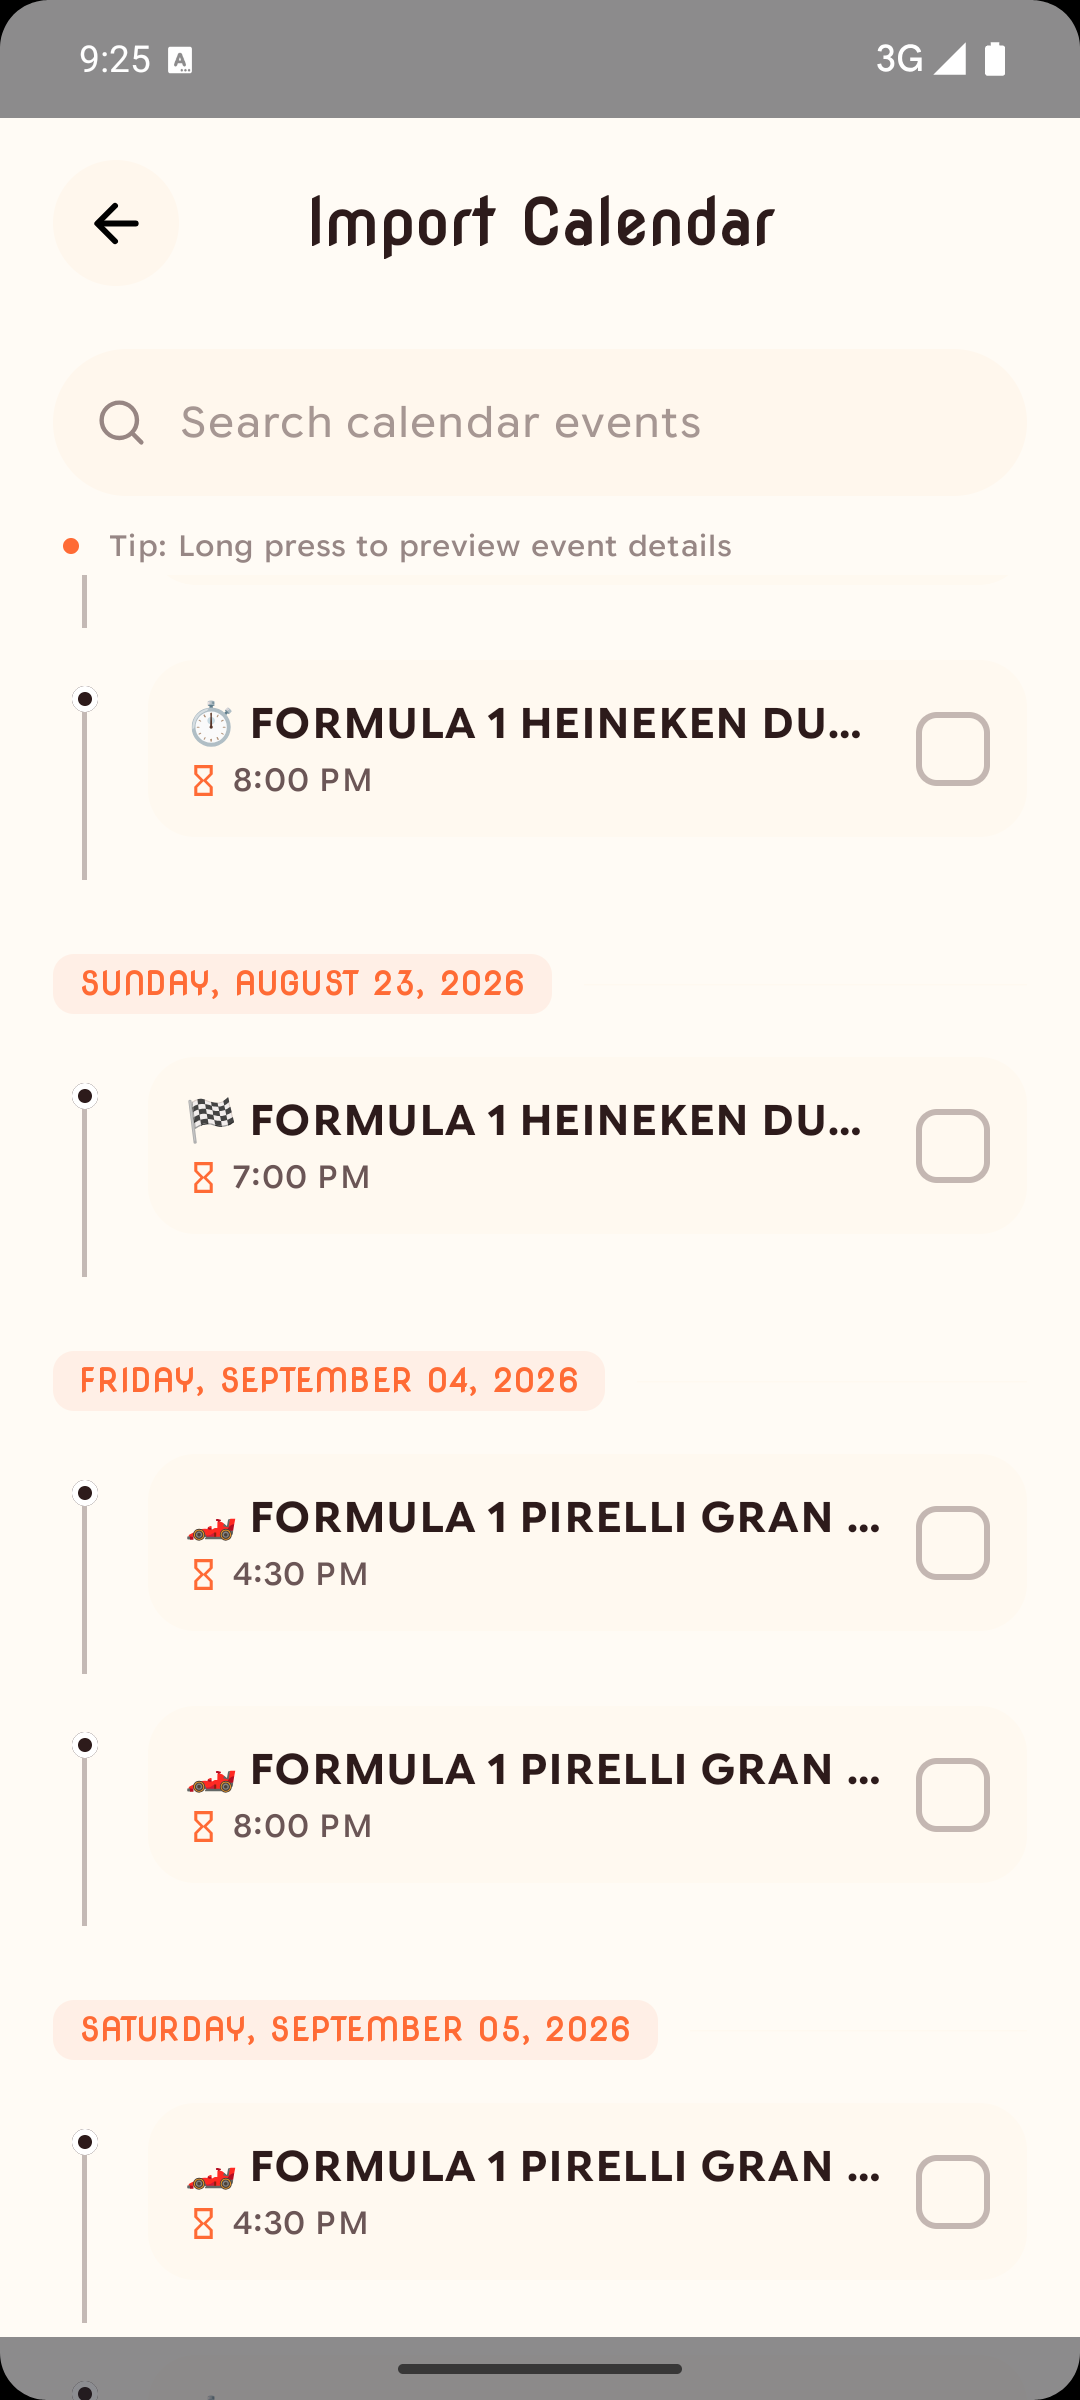Tap the back arrow button

pos(116,223)
